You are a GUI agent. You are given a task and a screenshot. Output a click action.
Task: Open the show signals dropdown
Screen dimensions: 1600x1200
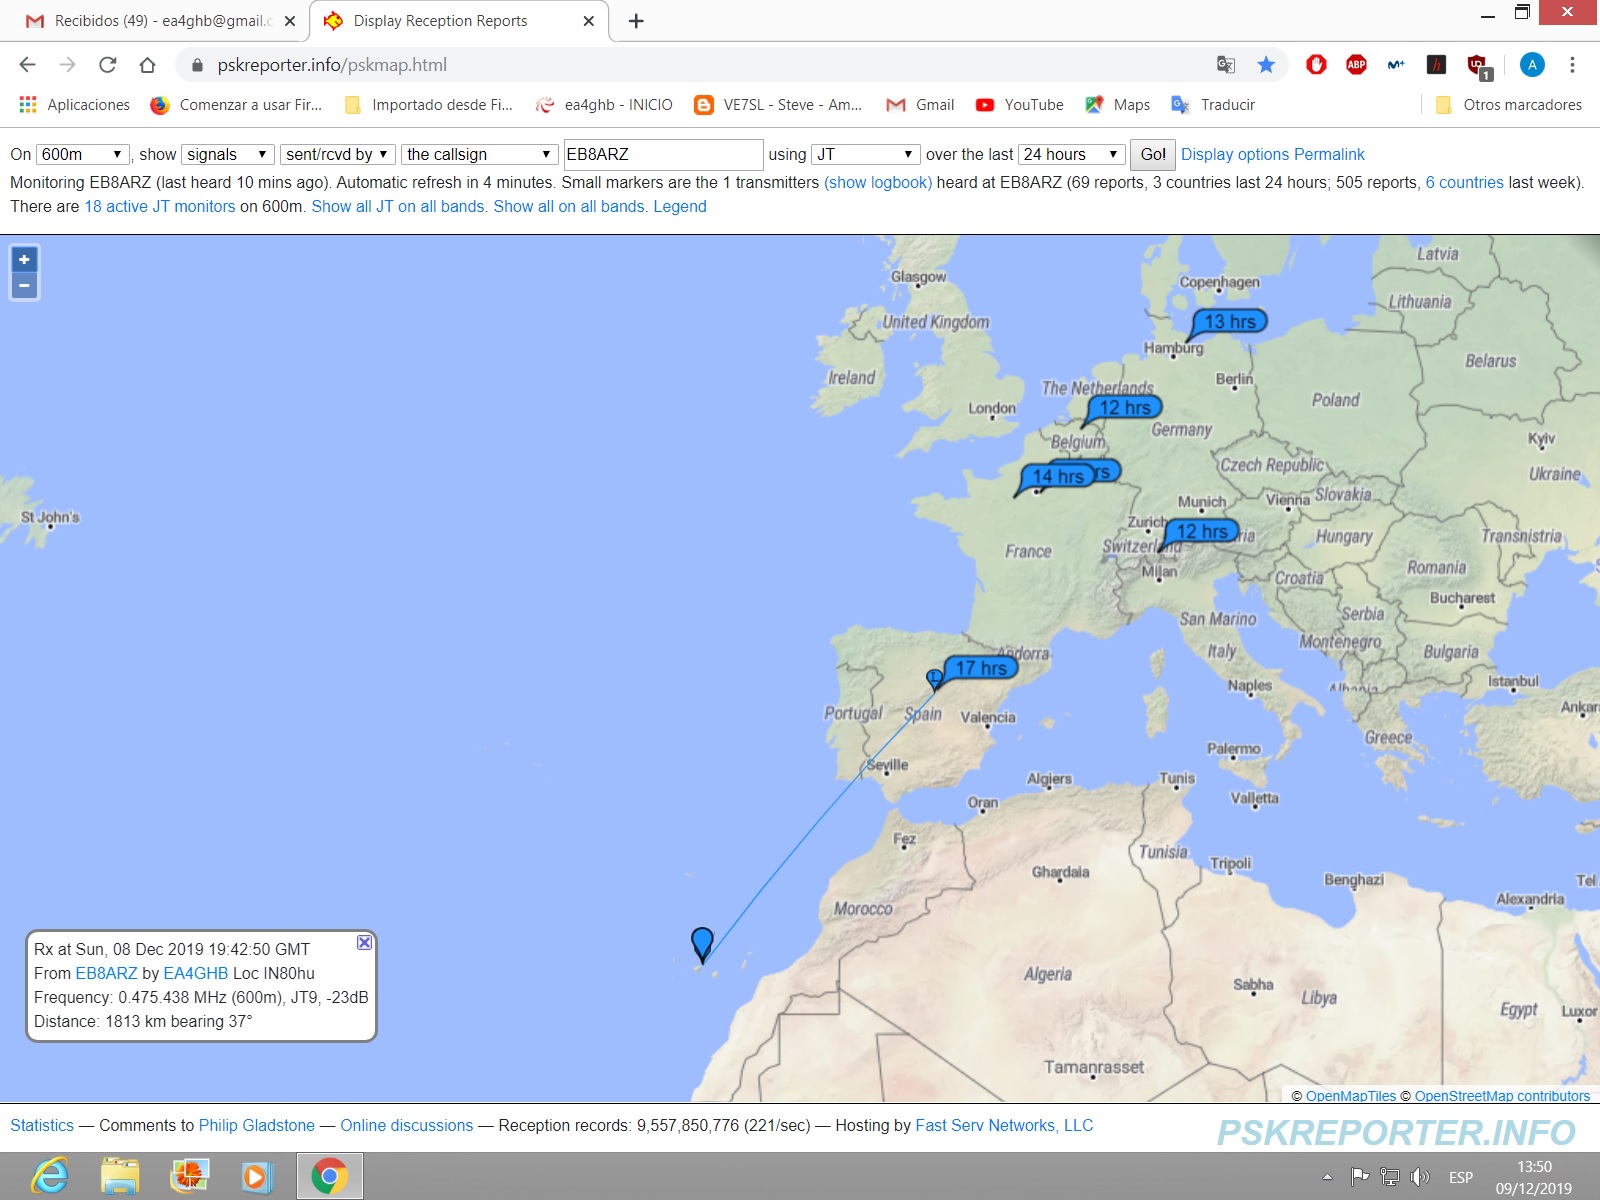click(228, 154)
